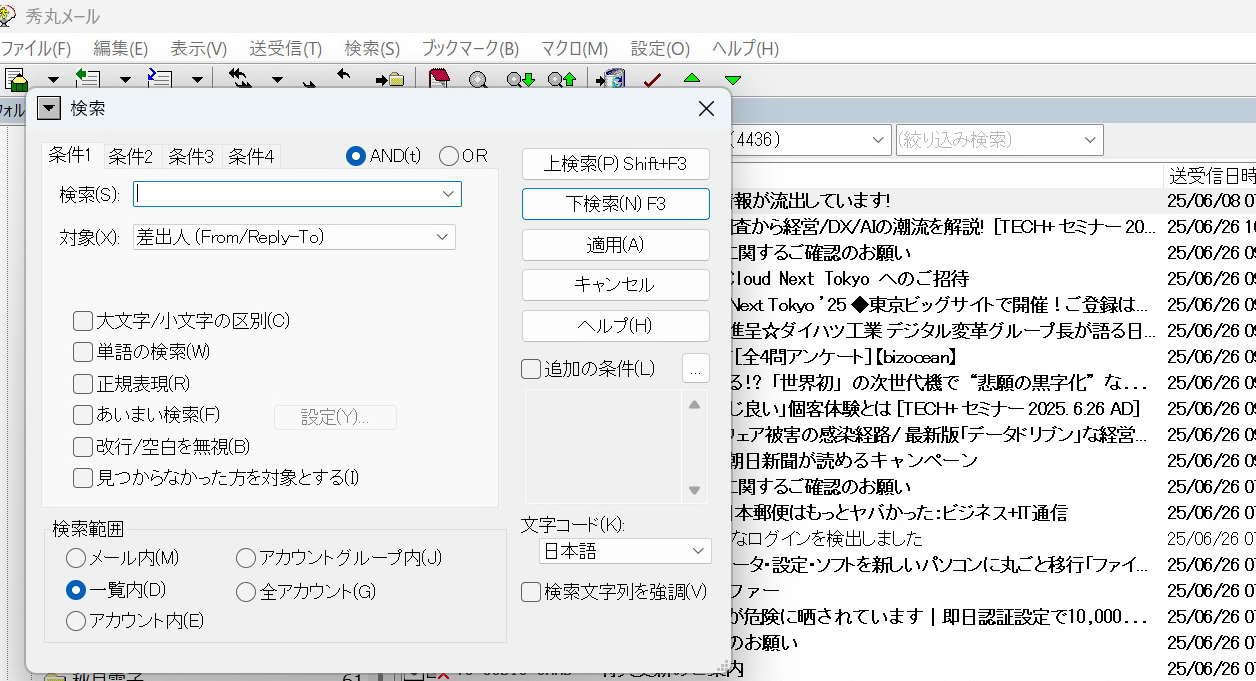Viewport: 1256px width, 681px height.
Task: Enable the 正規表現(R) checkbox
Action: tap(83, 383)
